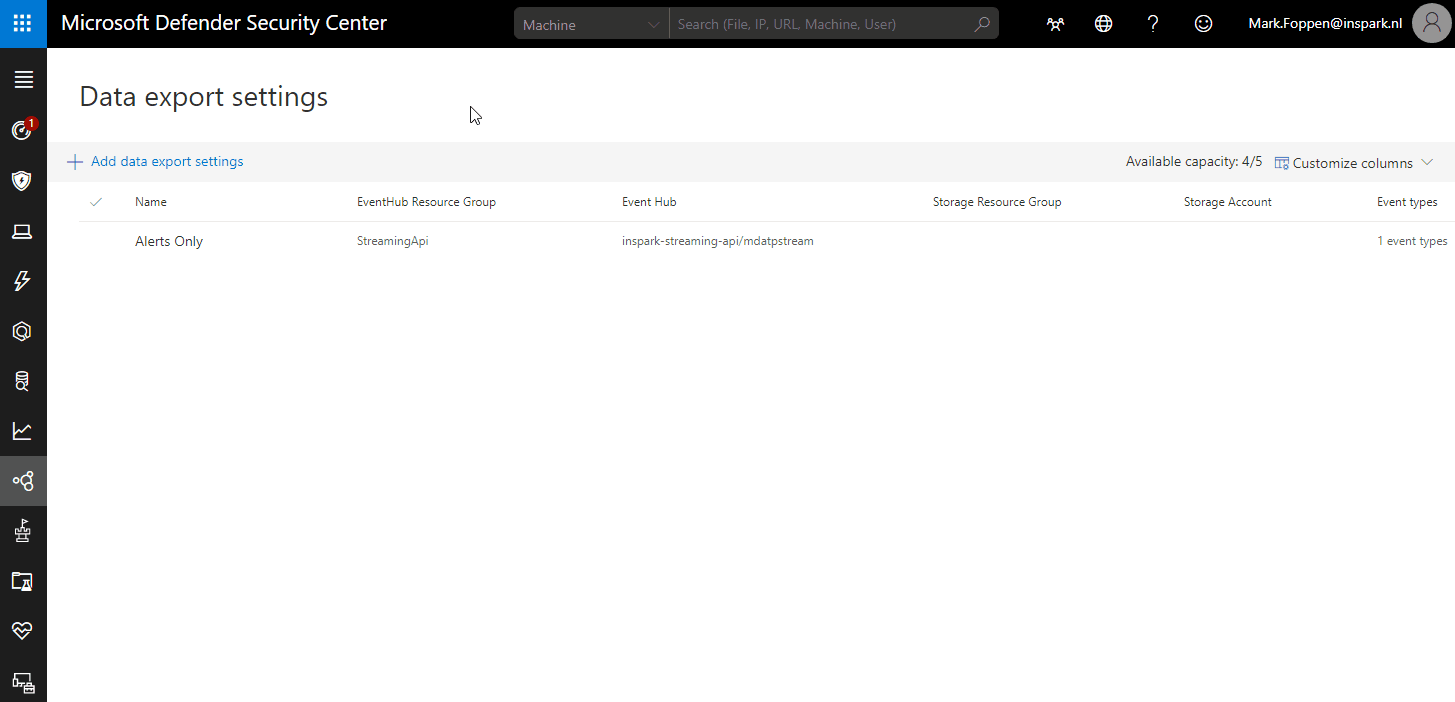Open the hexagon icon in the sidebar

tap(23, 331)
